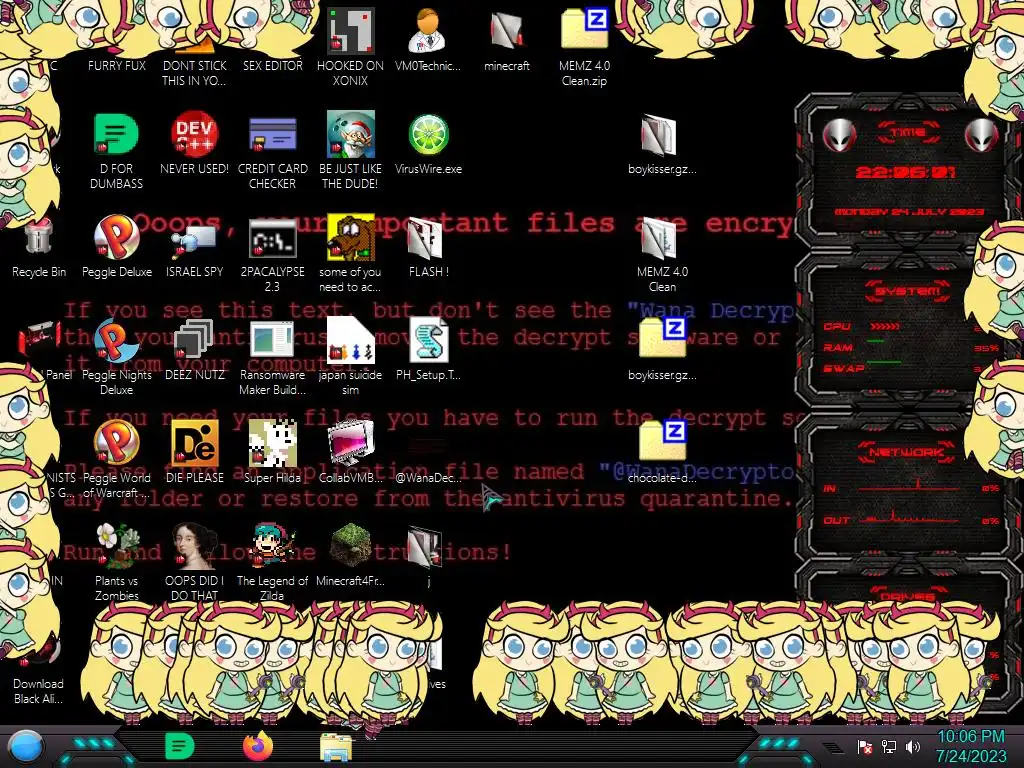The height and width of the screenshot is (768, 1024).
Task: Open D FOR DUMBASS icon
Action: [x=116, y=150]
